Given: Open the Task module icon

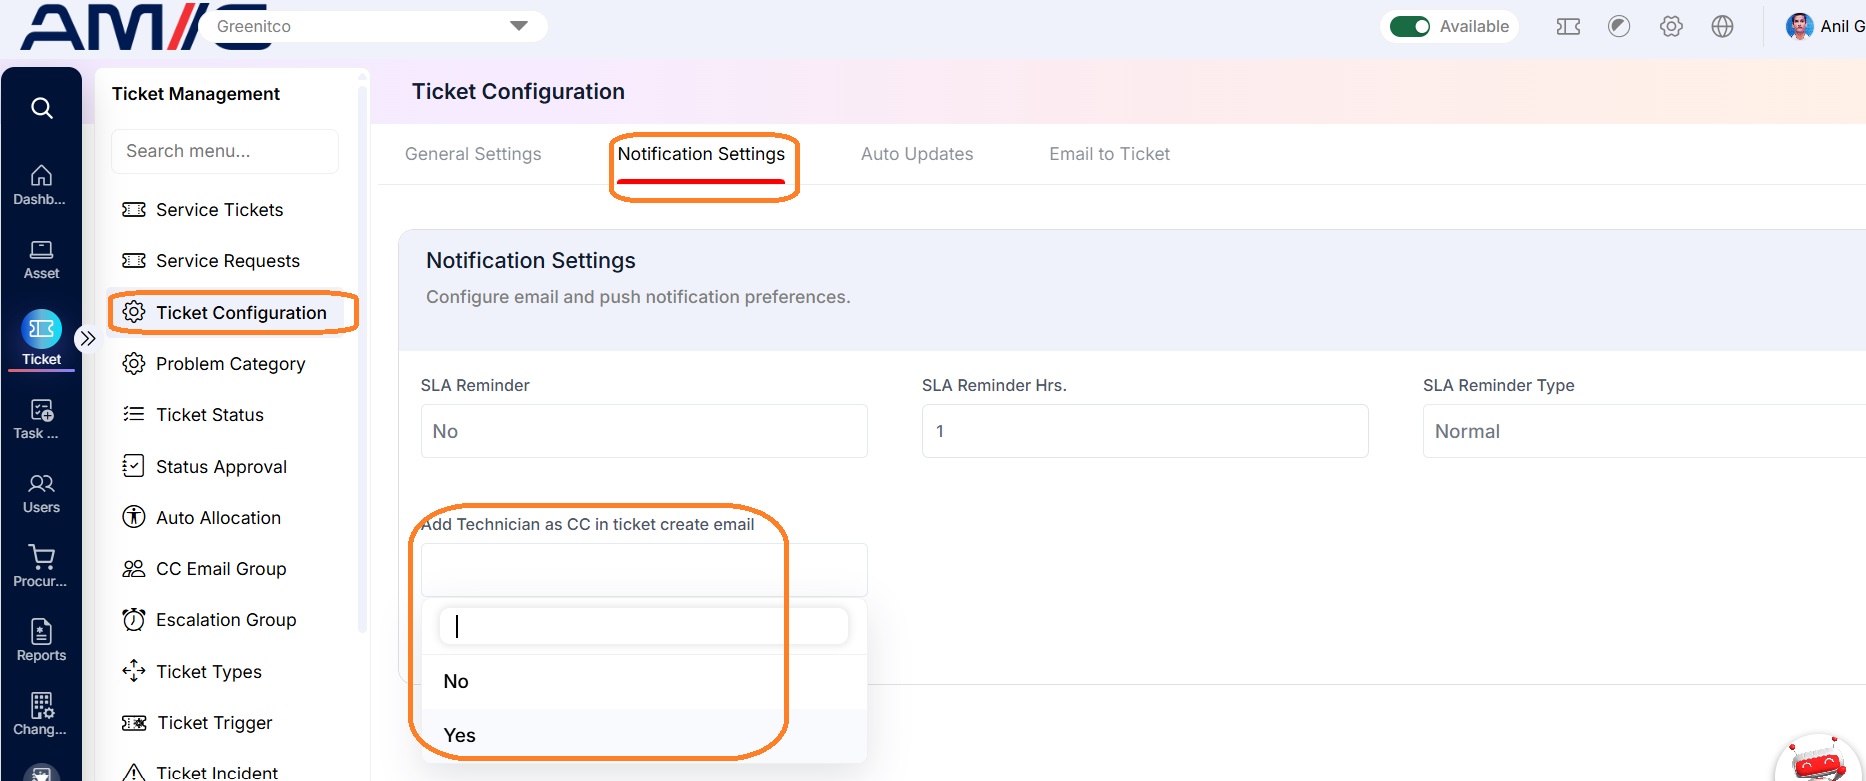Looking at the screenshot, I should [41, 419].
